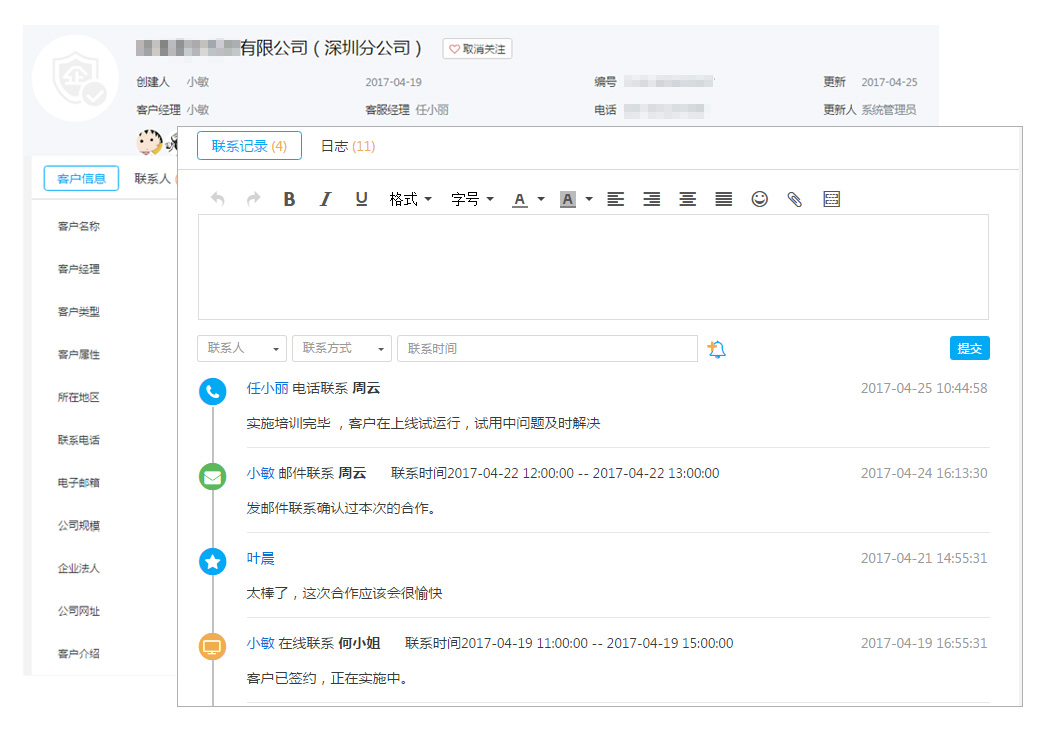This screenshot has height=746, width=1050.
Task: Click the cartoon face avatar
Action: 149,141
